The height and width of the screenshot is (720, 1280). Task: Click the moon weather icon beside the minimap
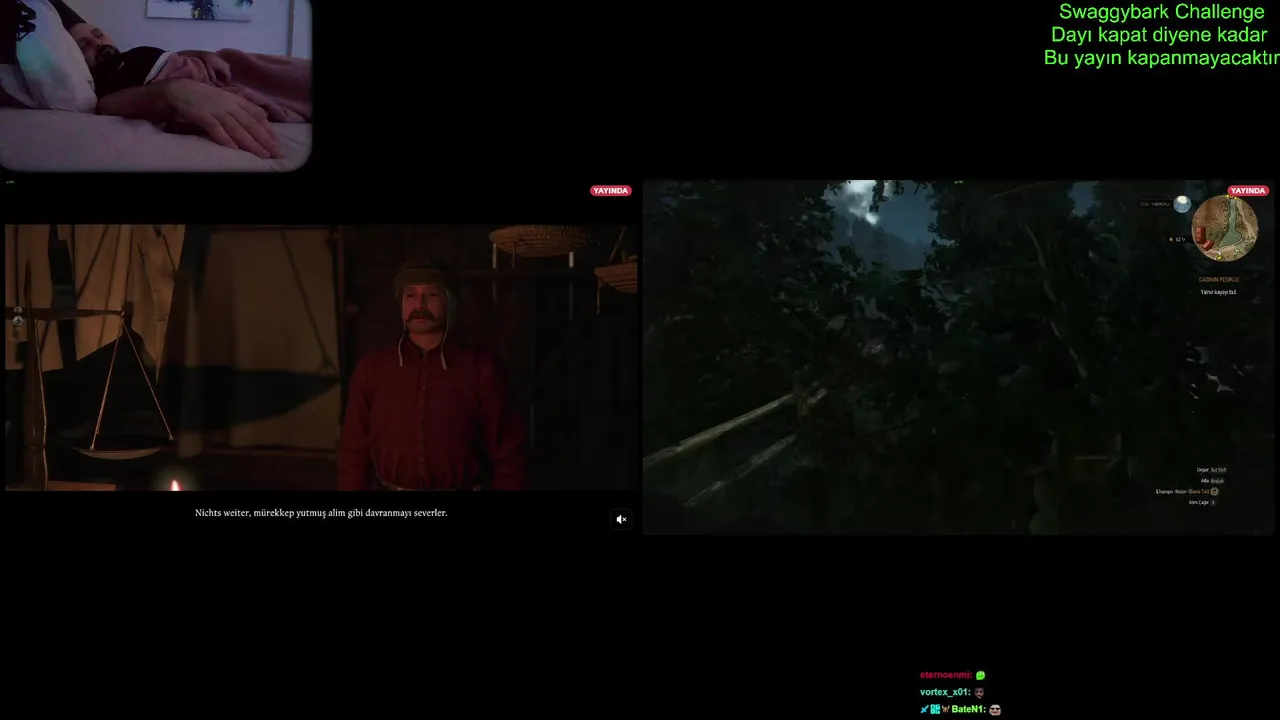1182,204
